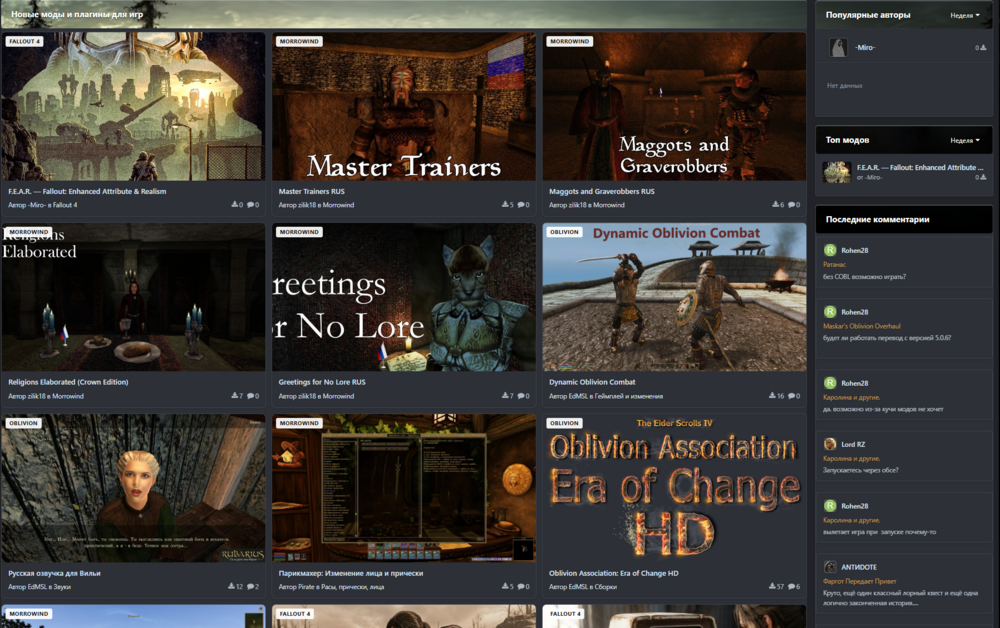
Task: Open the Oblivion Association: Era of Change HD title link
Action: [614, 573]
